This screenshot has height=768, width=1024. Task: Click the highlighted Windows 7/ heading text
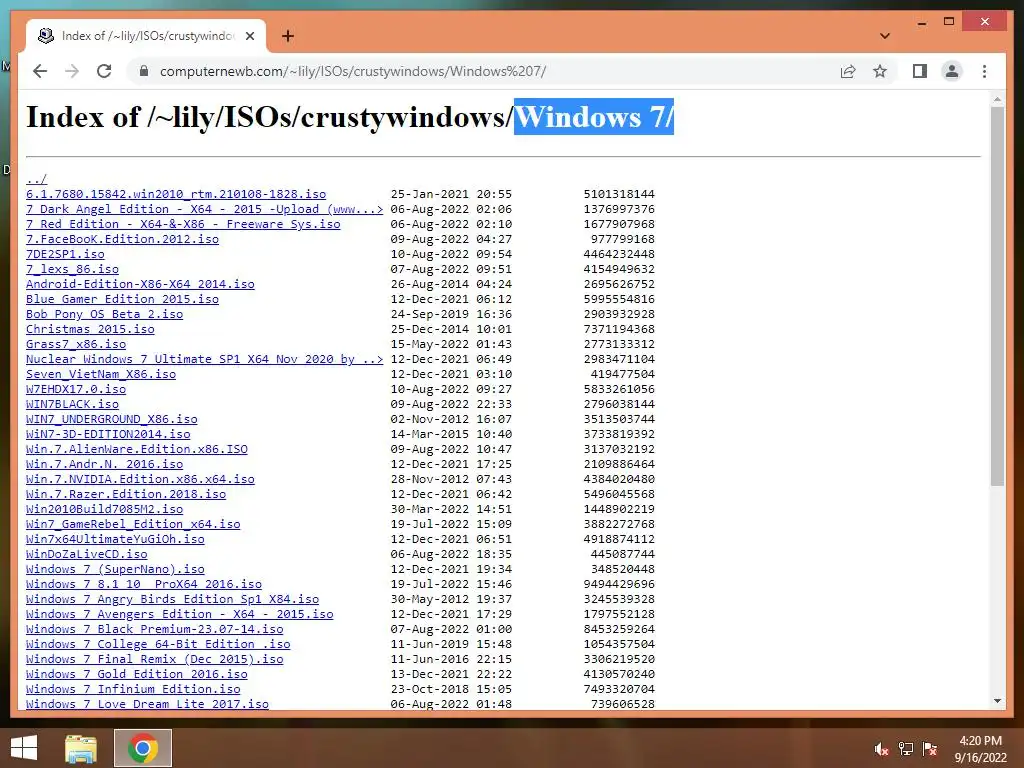(x=594, y=117)
